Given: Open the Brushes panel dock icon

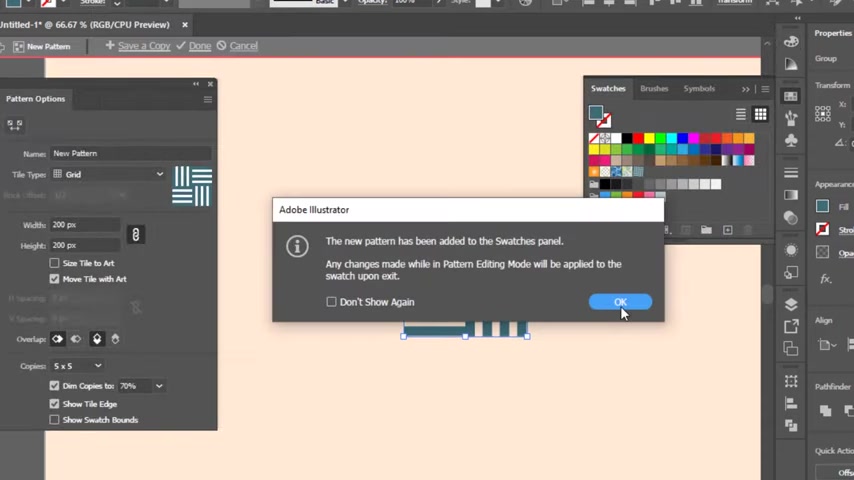Looking at the screenshot, I should [x=791, y=118].
